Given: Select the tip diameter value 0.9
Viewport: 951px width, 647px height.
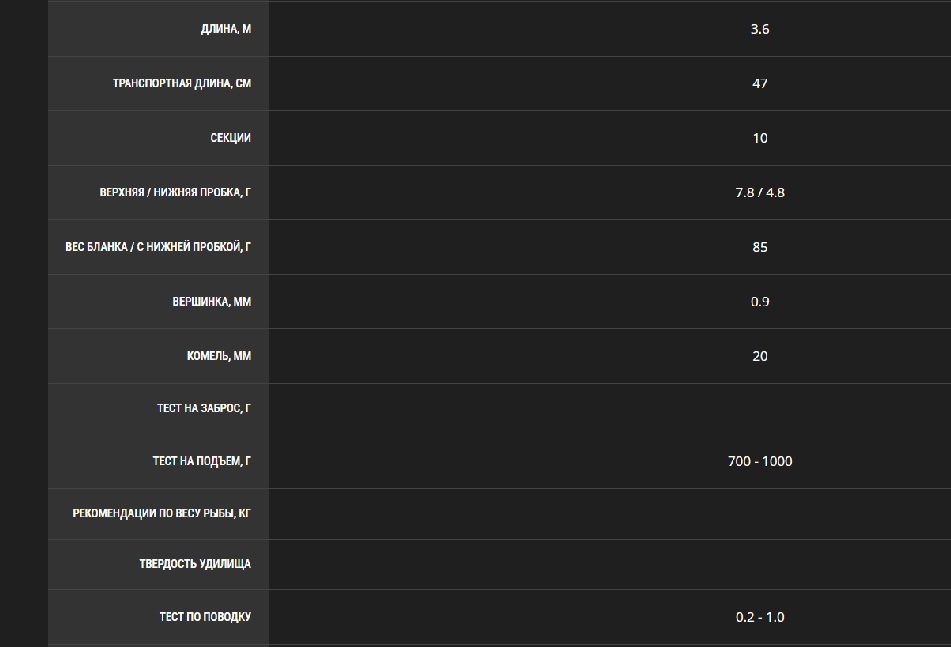Looking at the screenshot, I should 760,301.
